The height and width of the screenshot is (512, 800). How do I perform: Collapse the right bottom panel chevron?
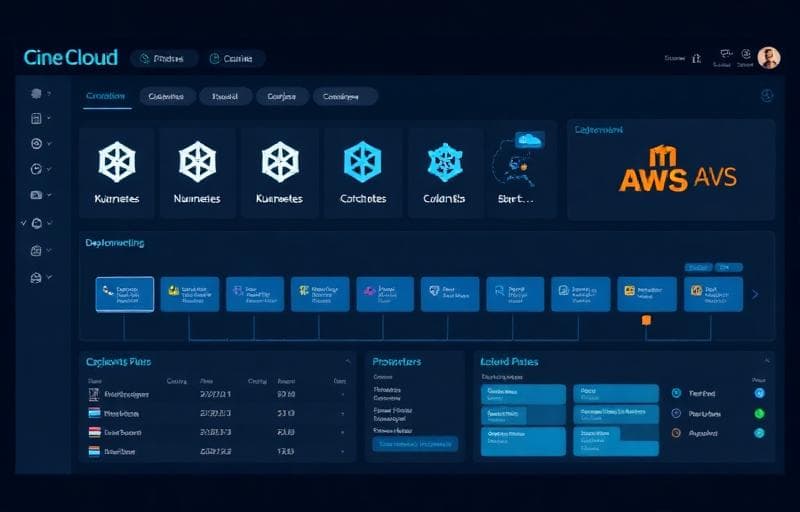[767, 361]
